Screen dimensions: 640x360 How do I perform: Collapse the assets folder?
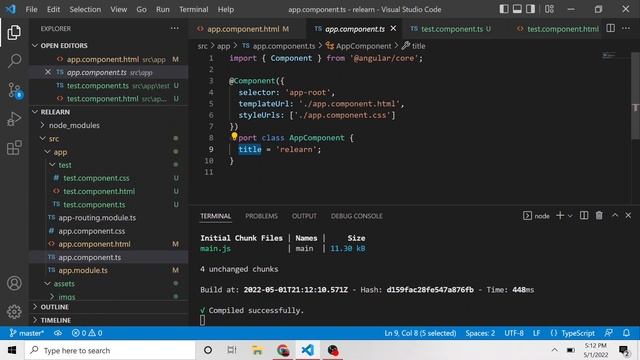pos(47,283)
